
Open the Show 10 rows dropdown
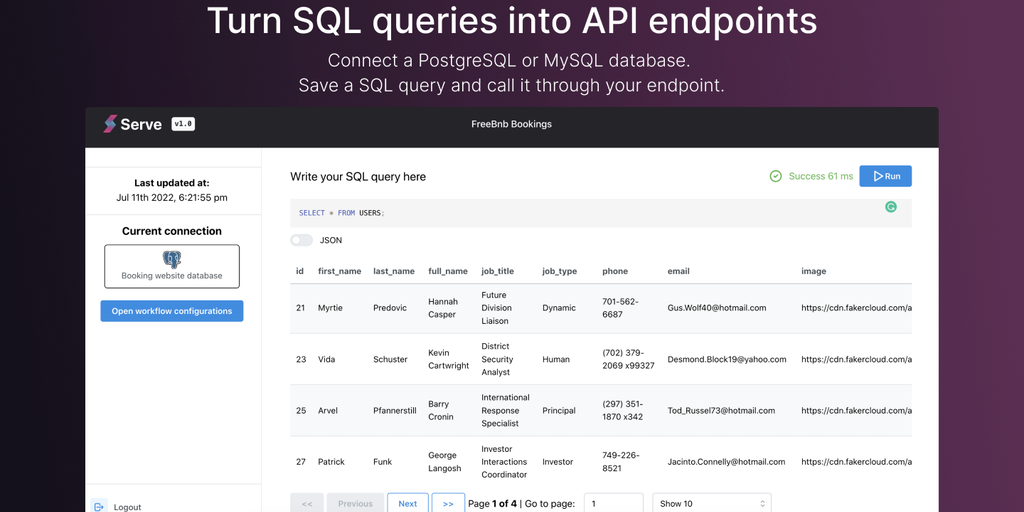point(711,503)
